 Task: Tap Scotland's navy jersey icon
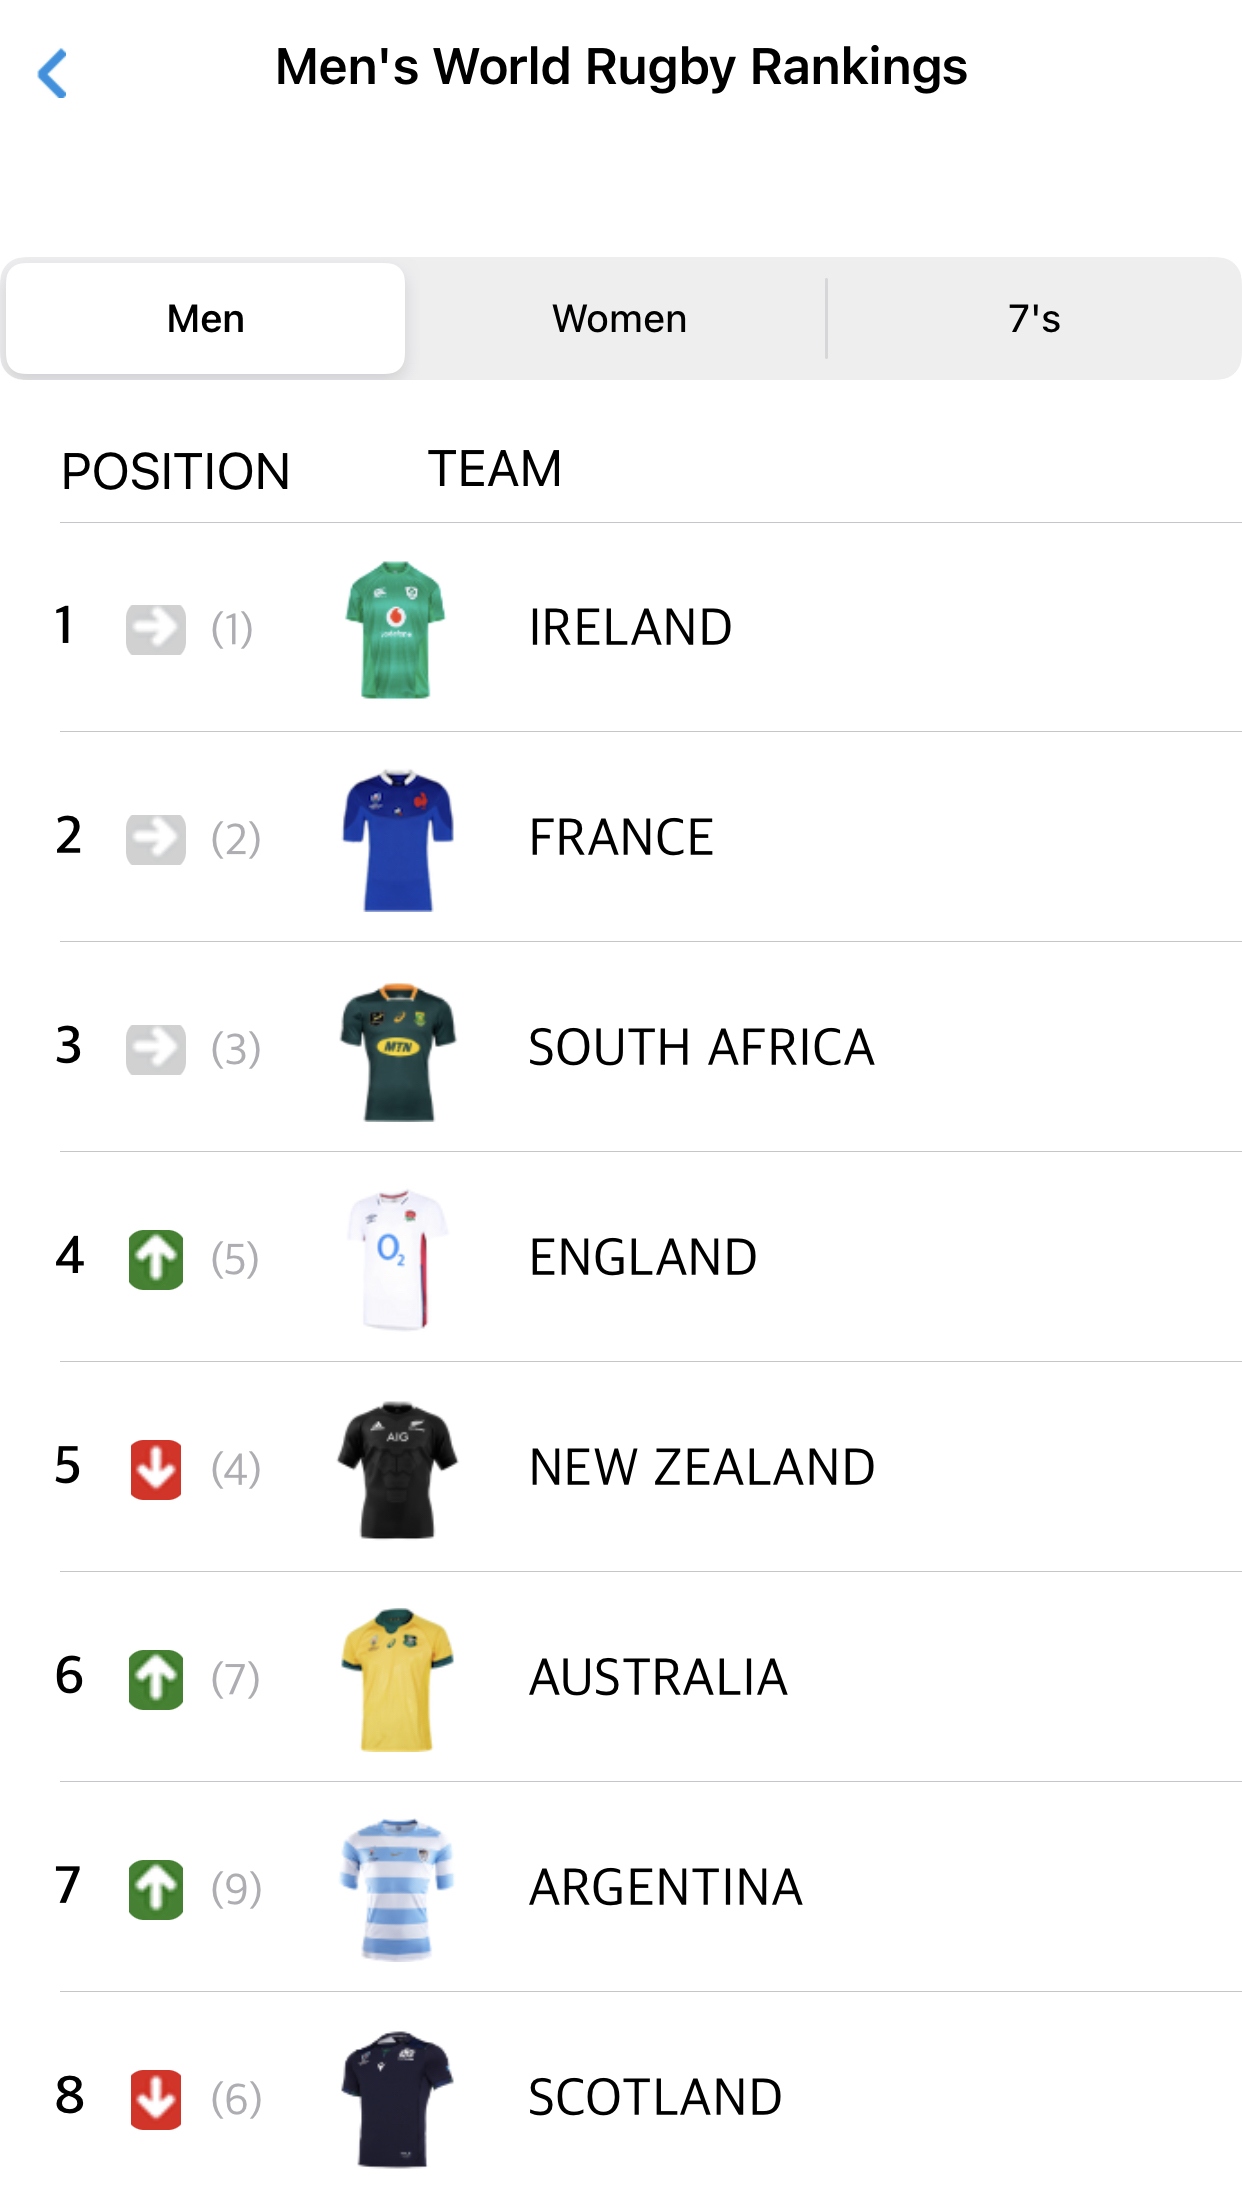coord(398,2099)
